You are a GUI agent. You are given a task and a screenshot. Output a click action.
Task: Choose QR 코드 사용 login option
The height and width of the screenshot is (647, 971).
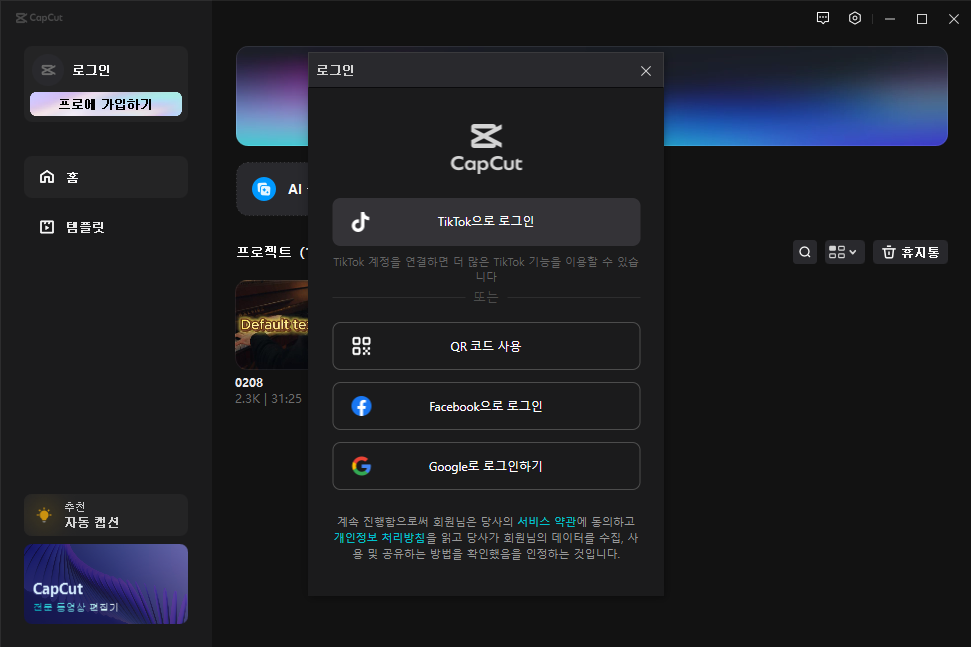point(486,346)
